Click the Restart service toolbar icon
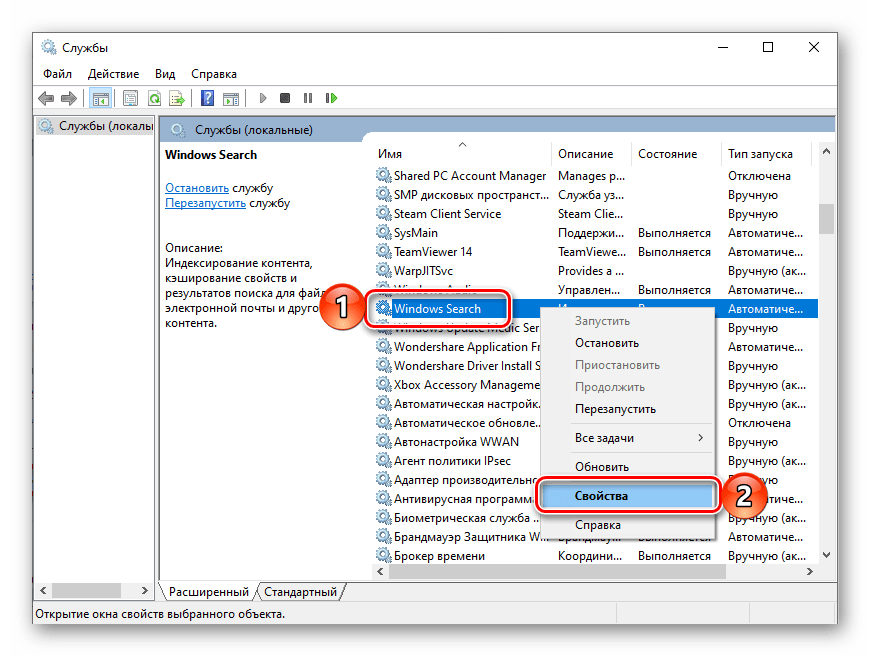The image size is (871, 656). click(x=330, y=98)
